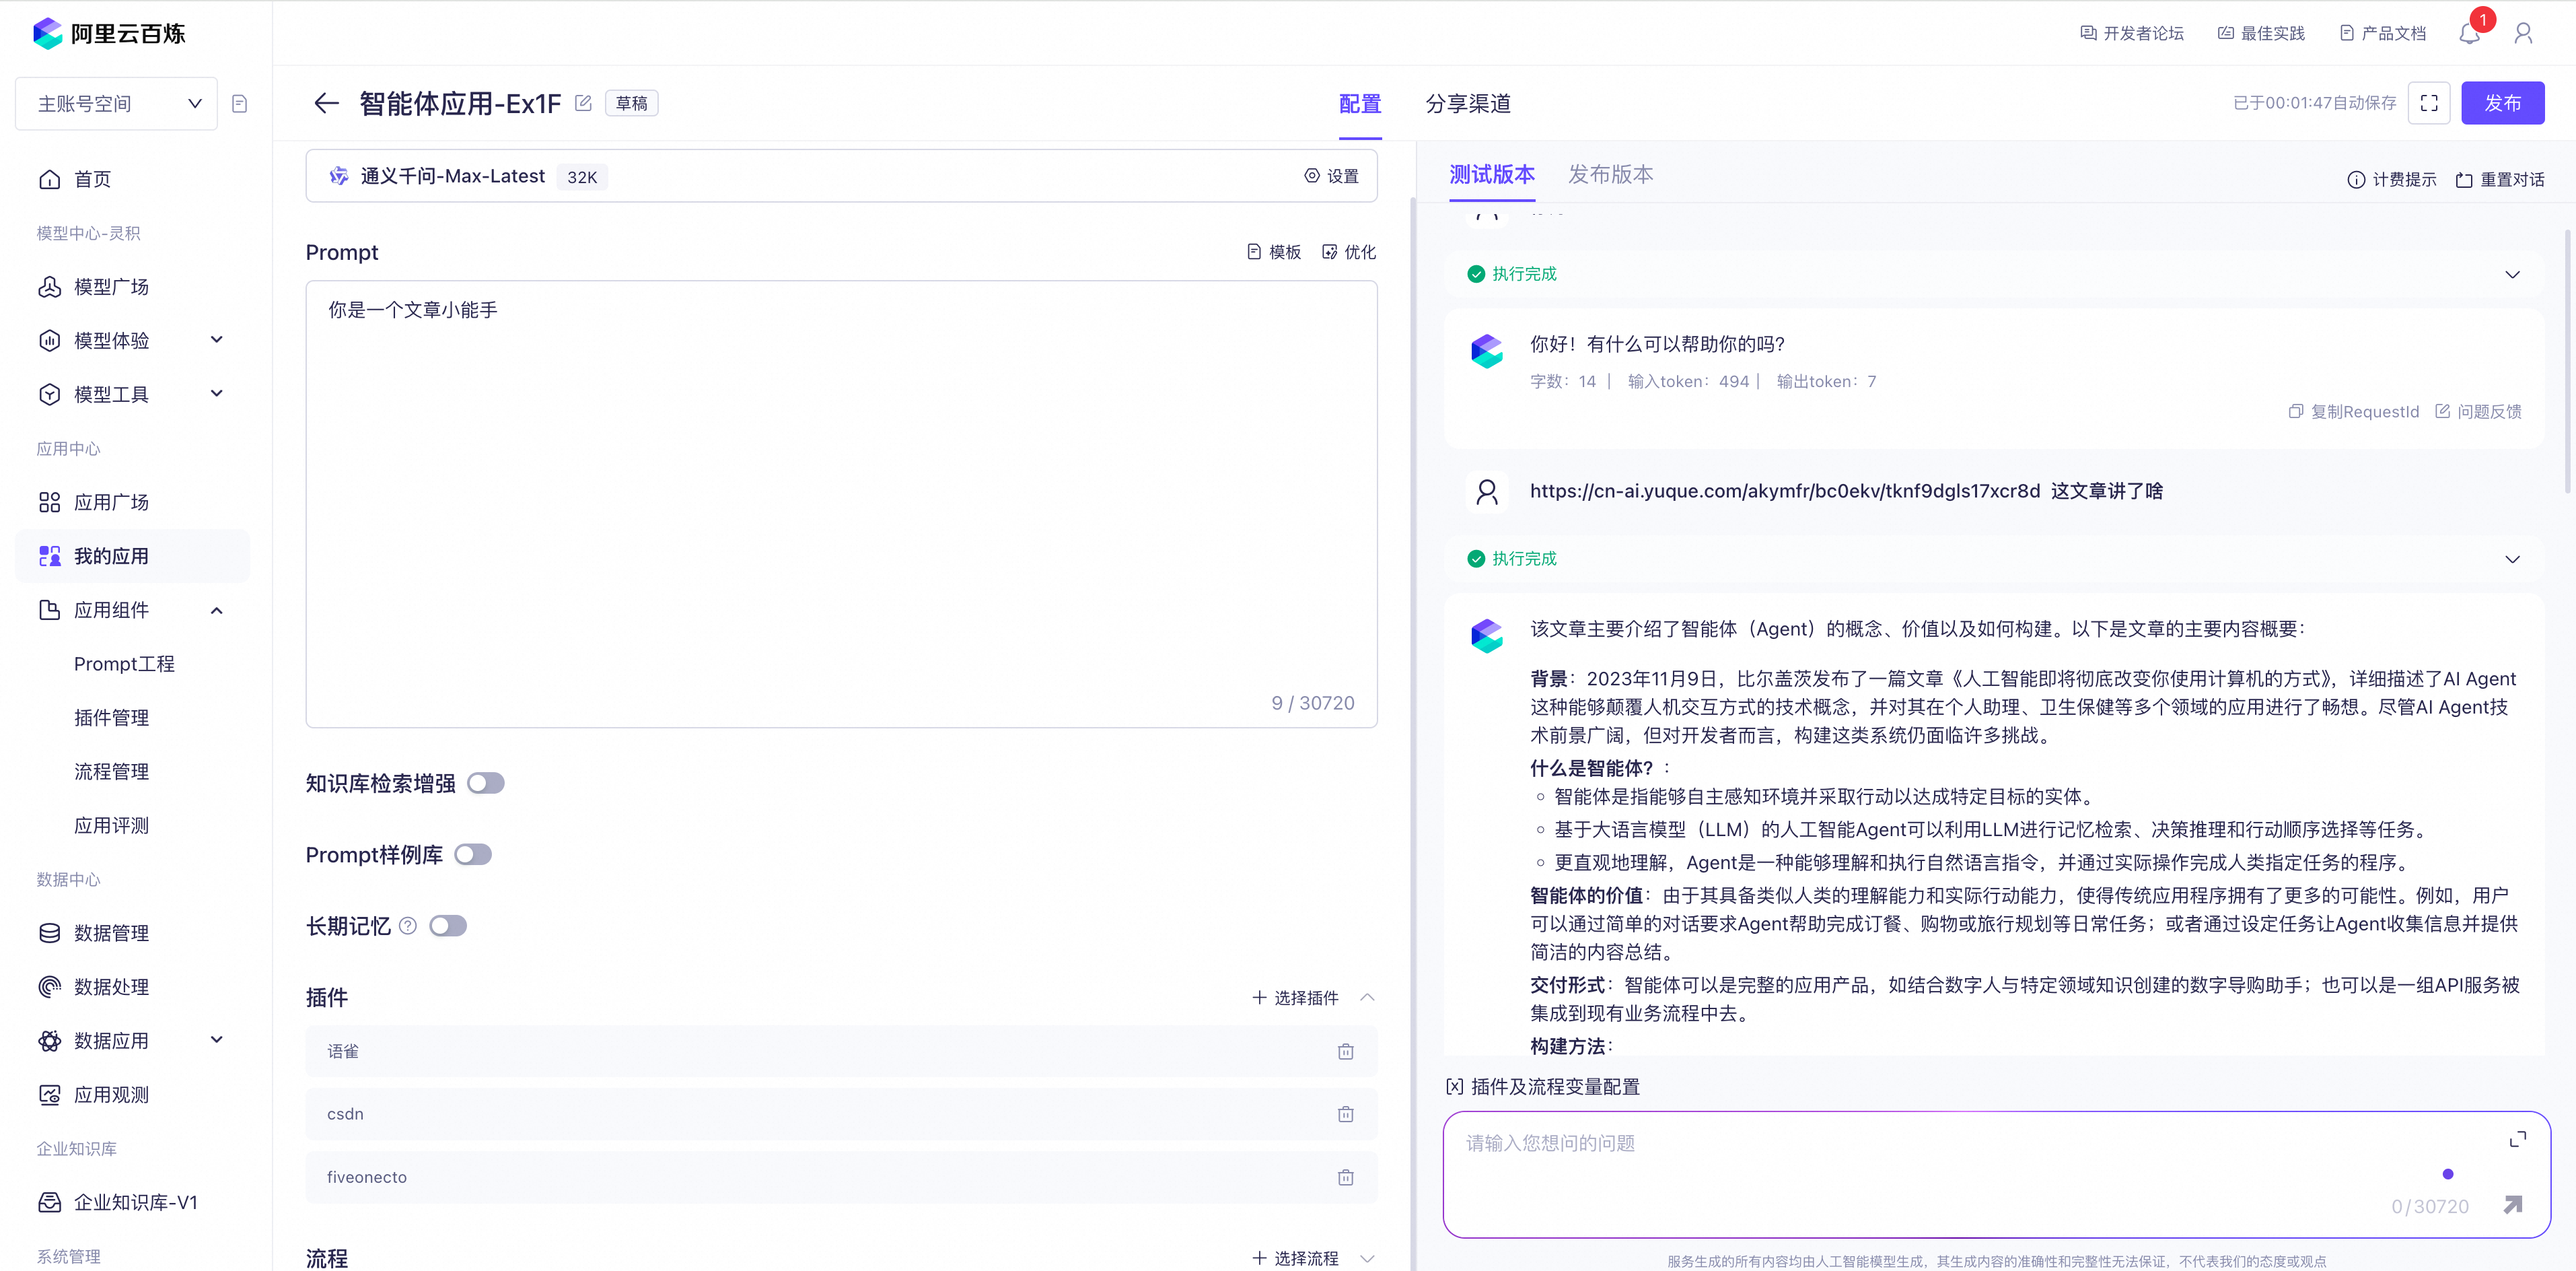
Task: Remove the fiveonecto plugin
Action: (x=1346, y=1177)
